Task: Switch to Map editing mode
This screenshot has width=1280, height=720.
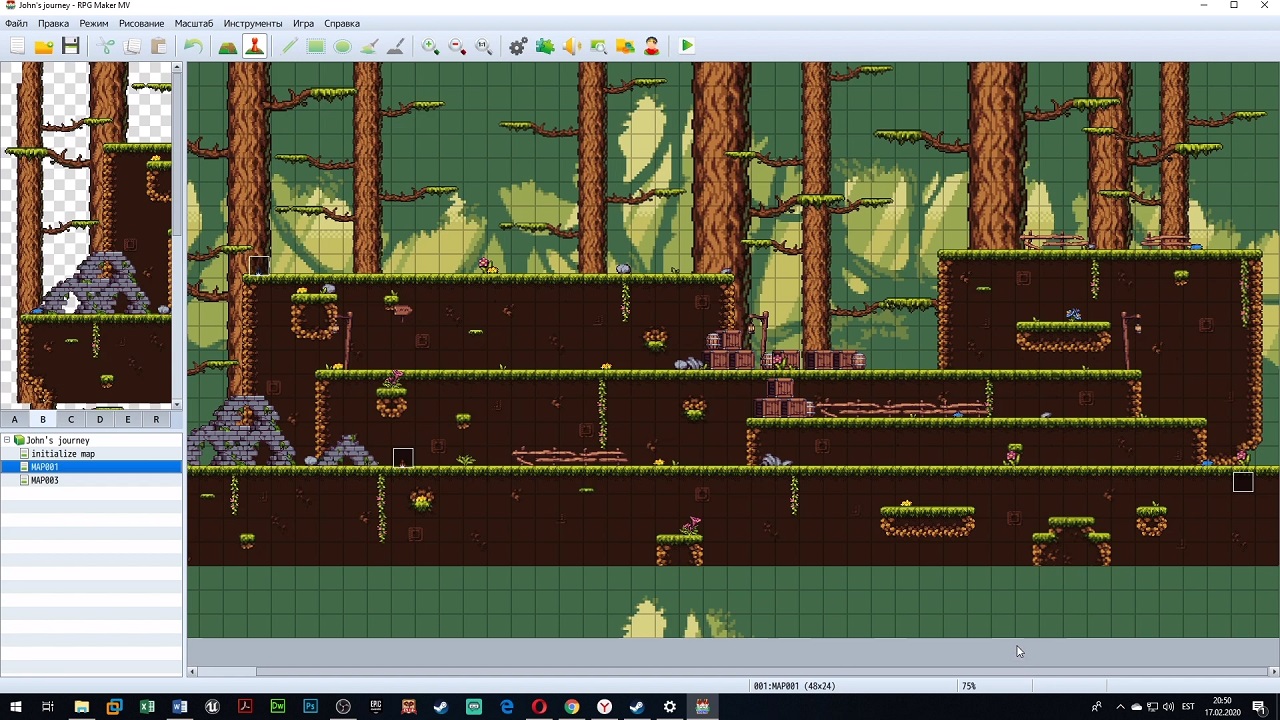Action: [x=228, y=46]
